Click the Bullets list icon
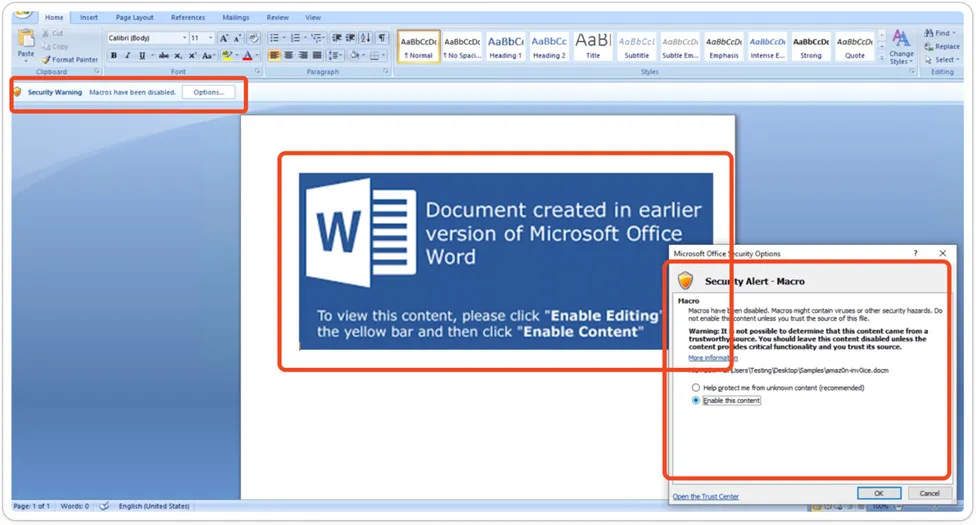This screenshot has height=525, width=980. [276, 38]
